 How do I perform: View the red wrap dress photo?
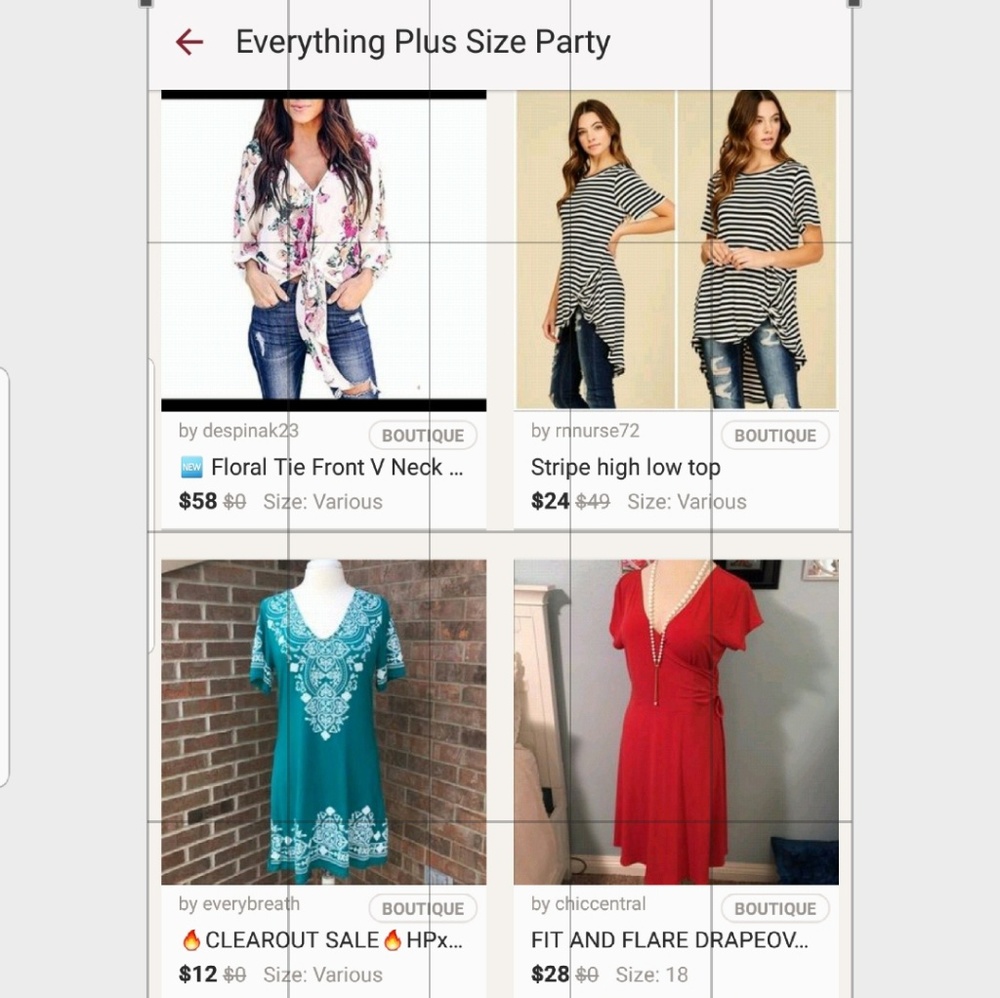click(676, 722)
